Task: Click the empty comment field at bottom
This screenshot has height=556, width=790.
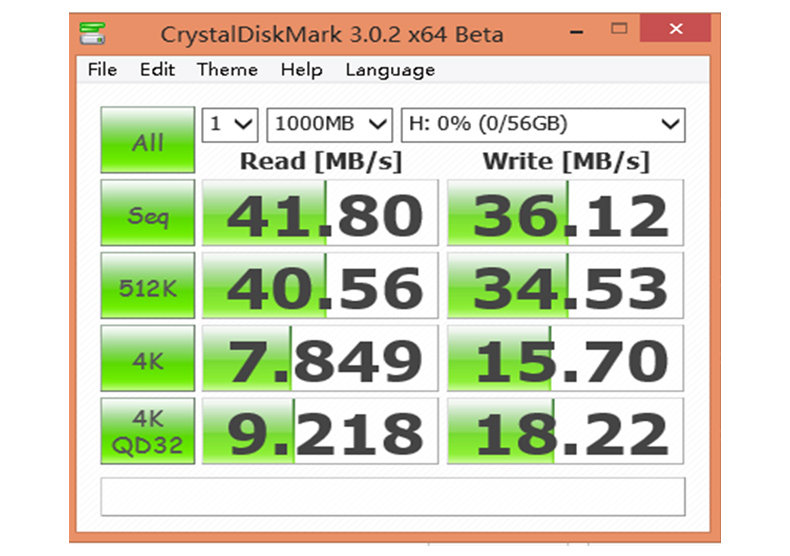Action: (393, 497)
